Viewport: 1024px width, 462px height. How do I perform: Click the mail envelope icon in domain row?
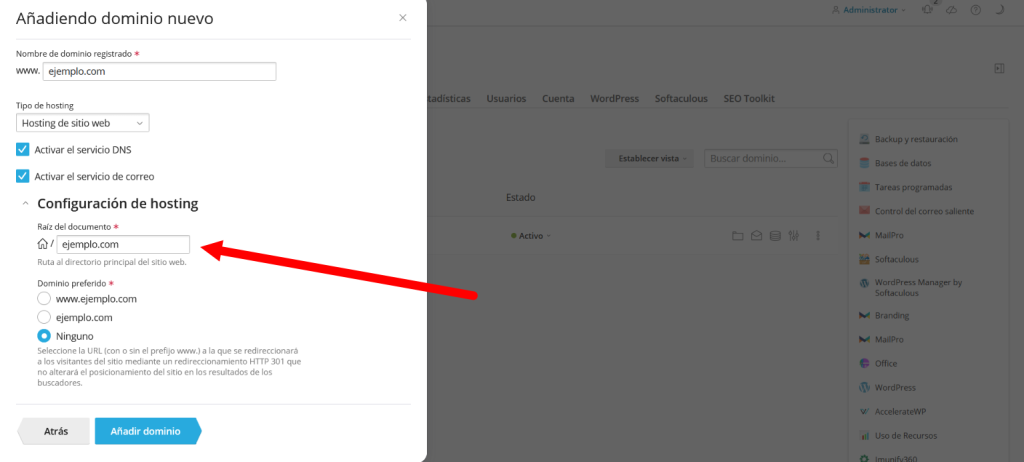[757, 236]
